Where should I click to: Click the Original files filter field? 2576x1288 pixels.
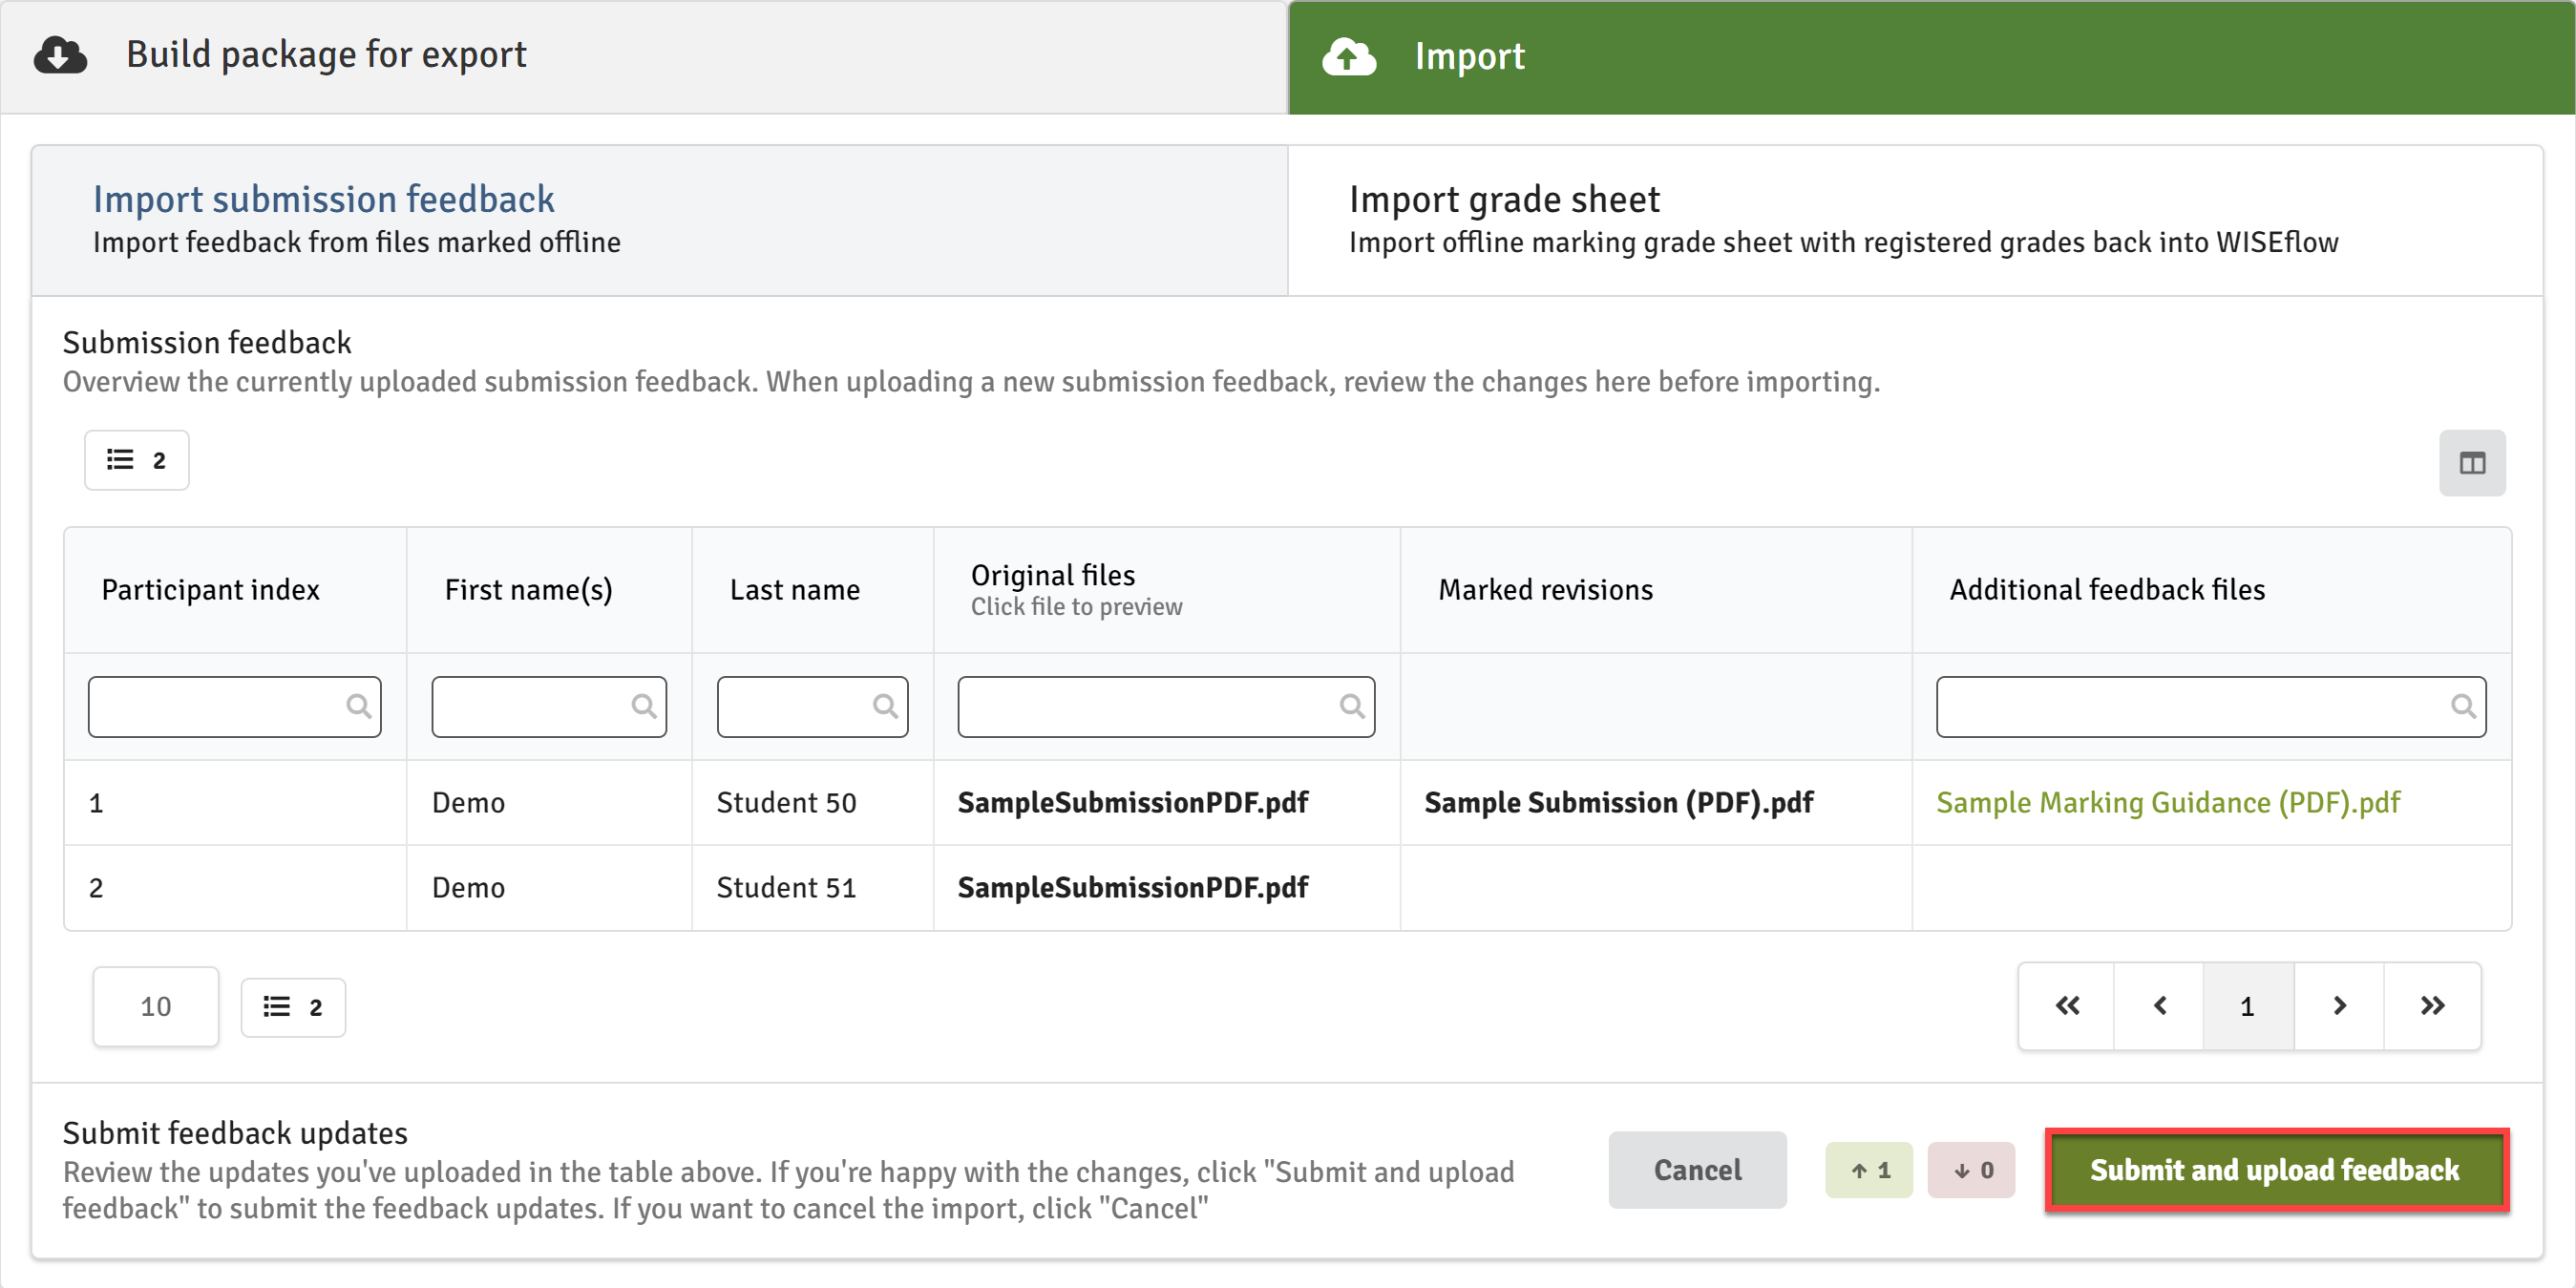[1166, 707]
